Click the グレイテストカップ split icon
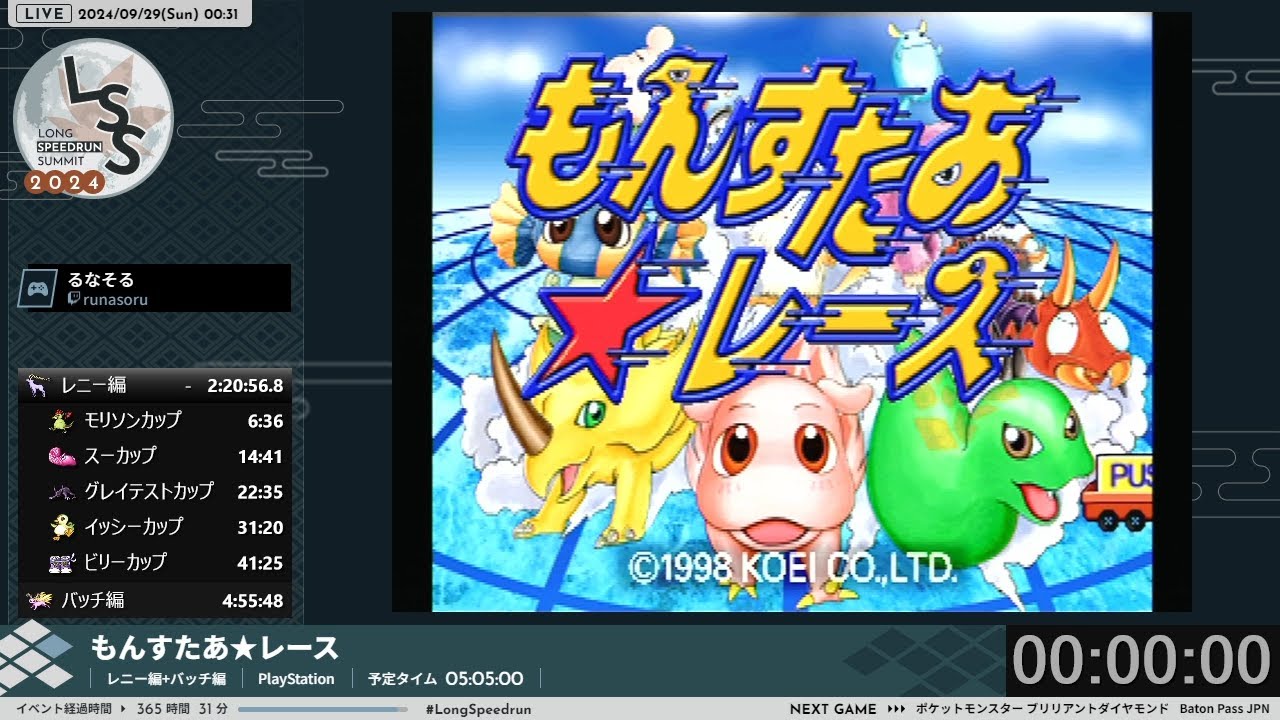Screen dimensions: 1280x720 click(62, 492)
